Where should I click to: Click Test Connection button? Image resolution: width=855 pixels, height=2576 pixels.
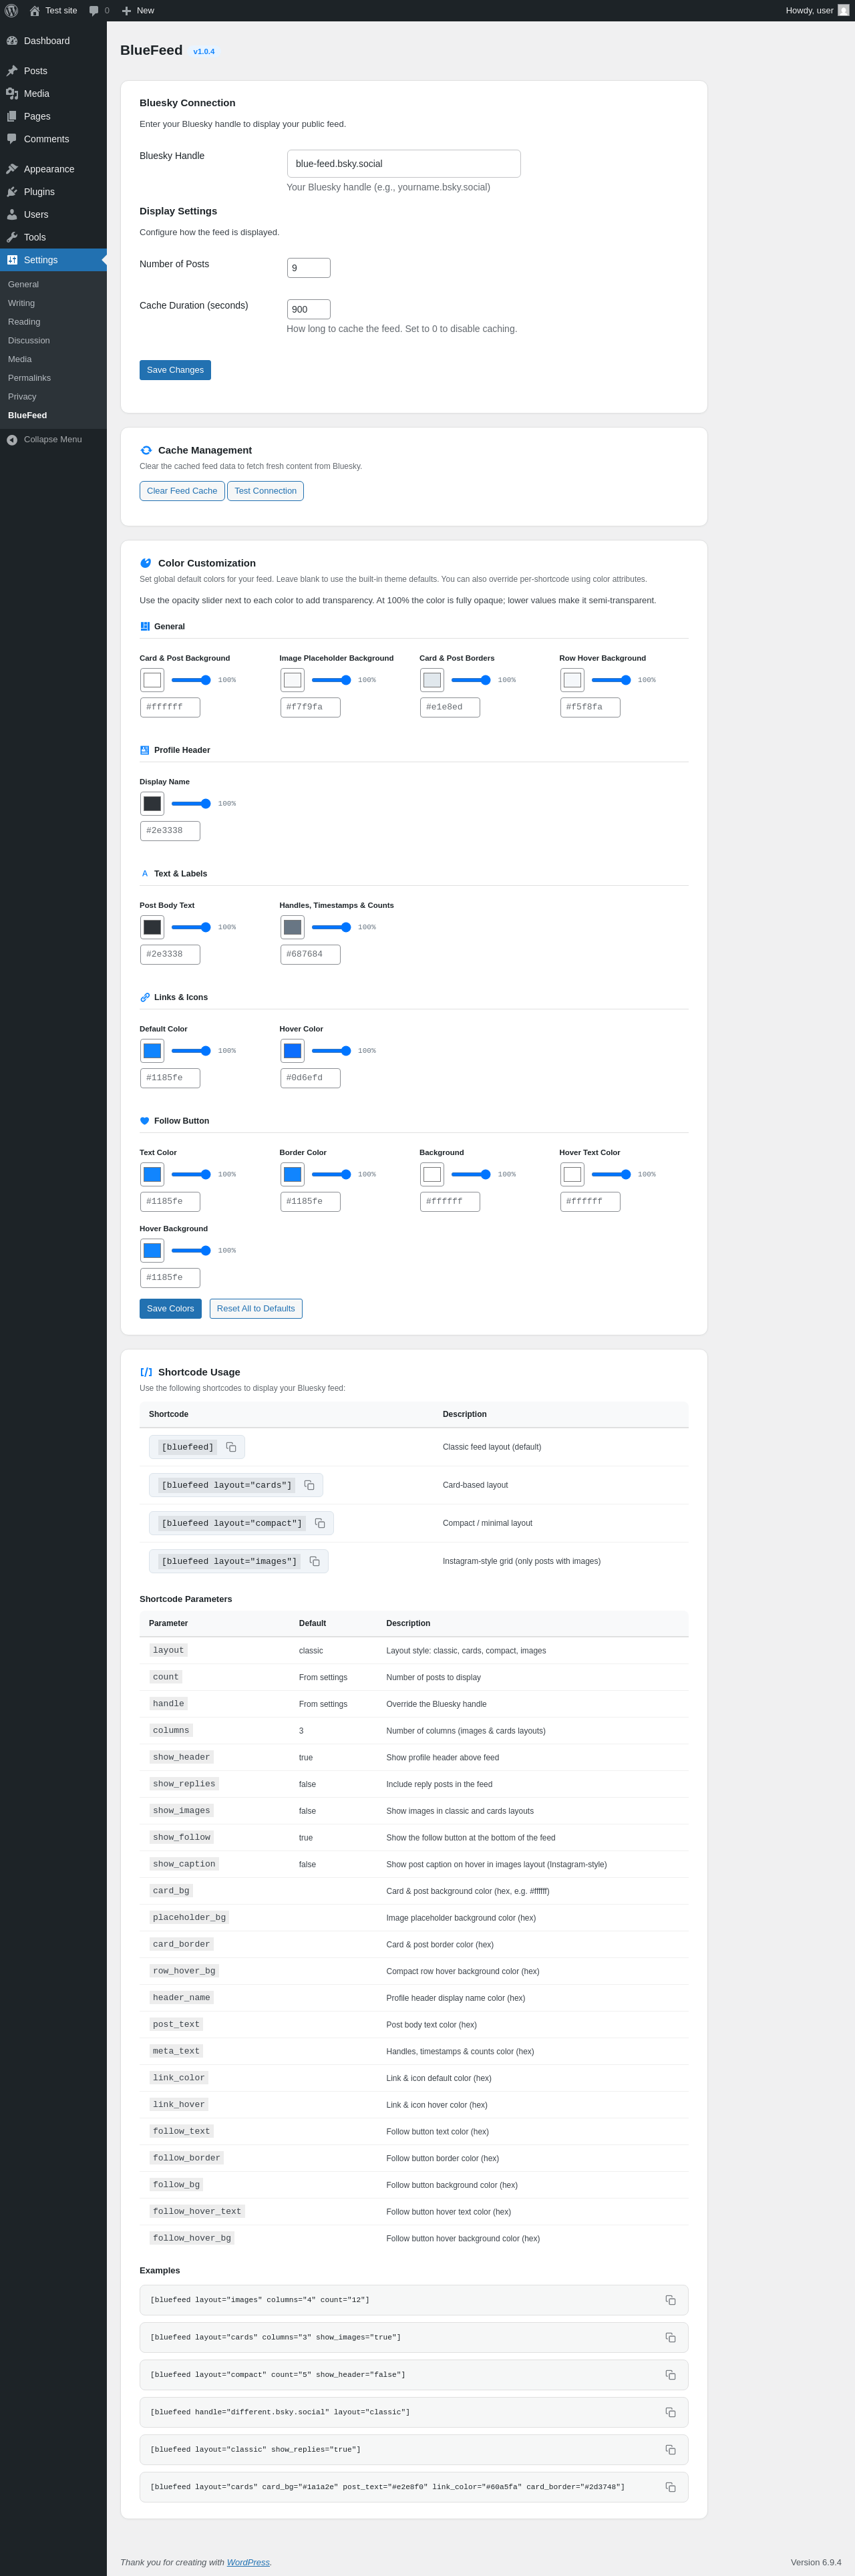coord(265,491)
